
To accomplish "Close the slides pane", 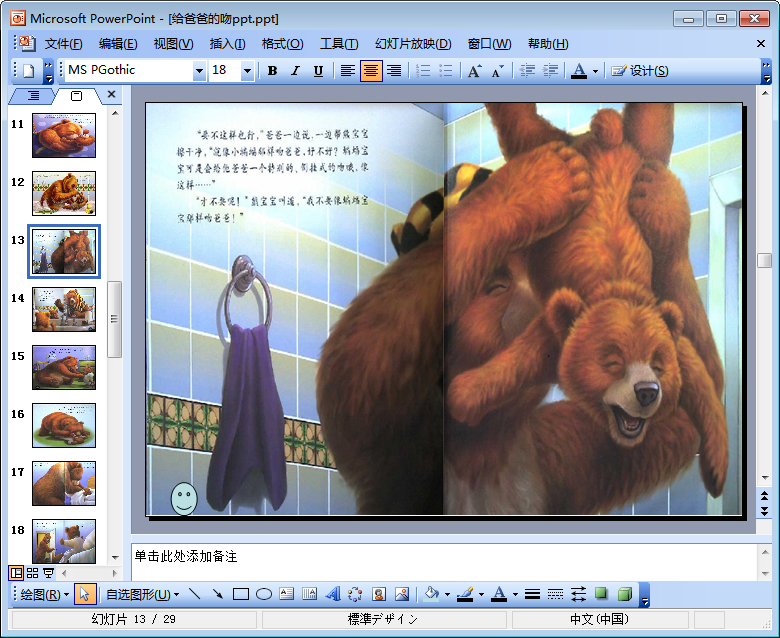I will [111, 94].
